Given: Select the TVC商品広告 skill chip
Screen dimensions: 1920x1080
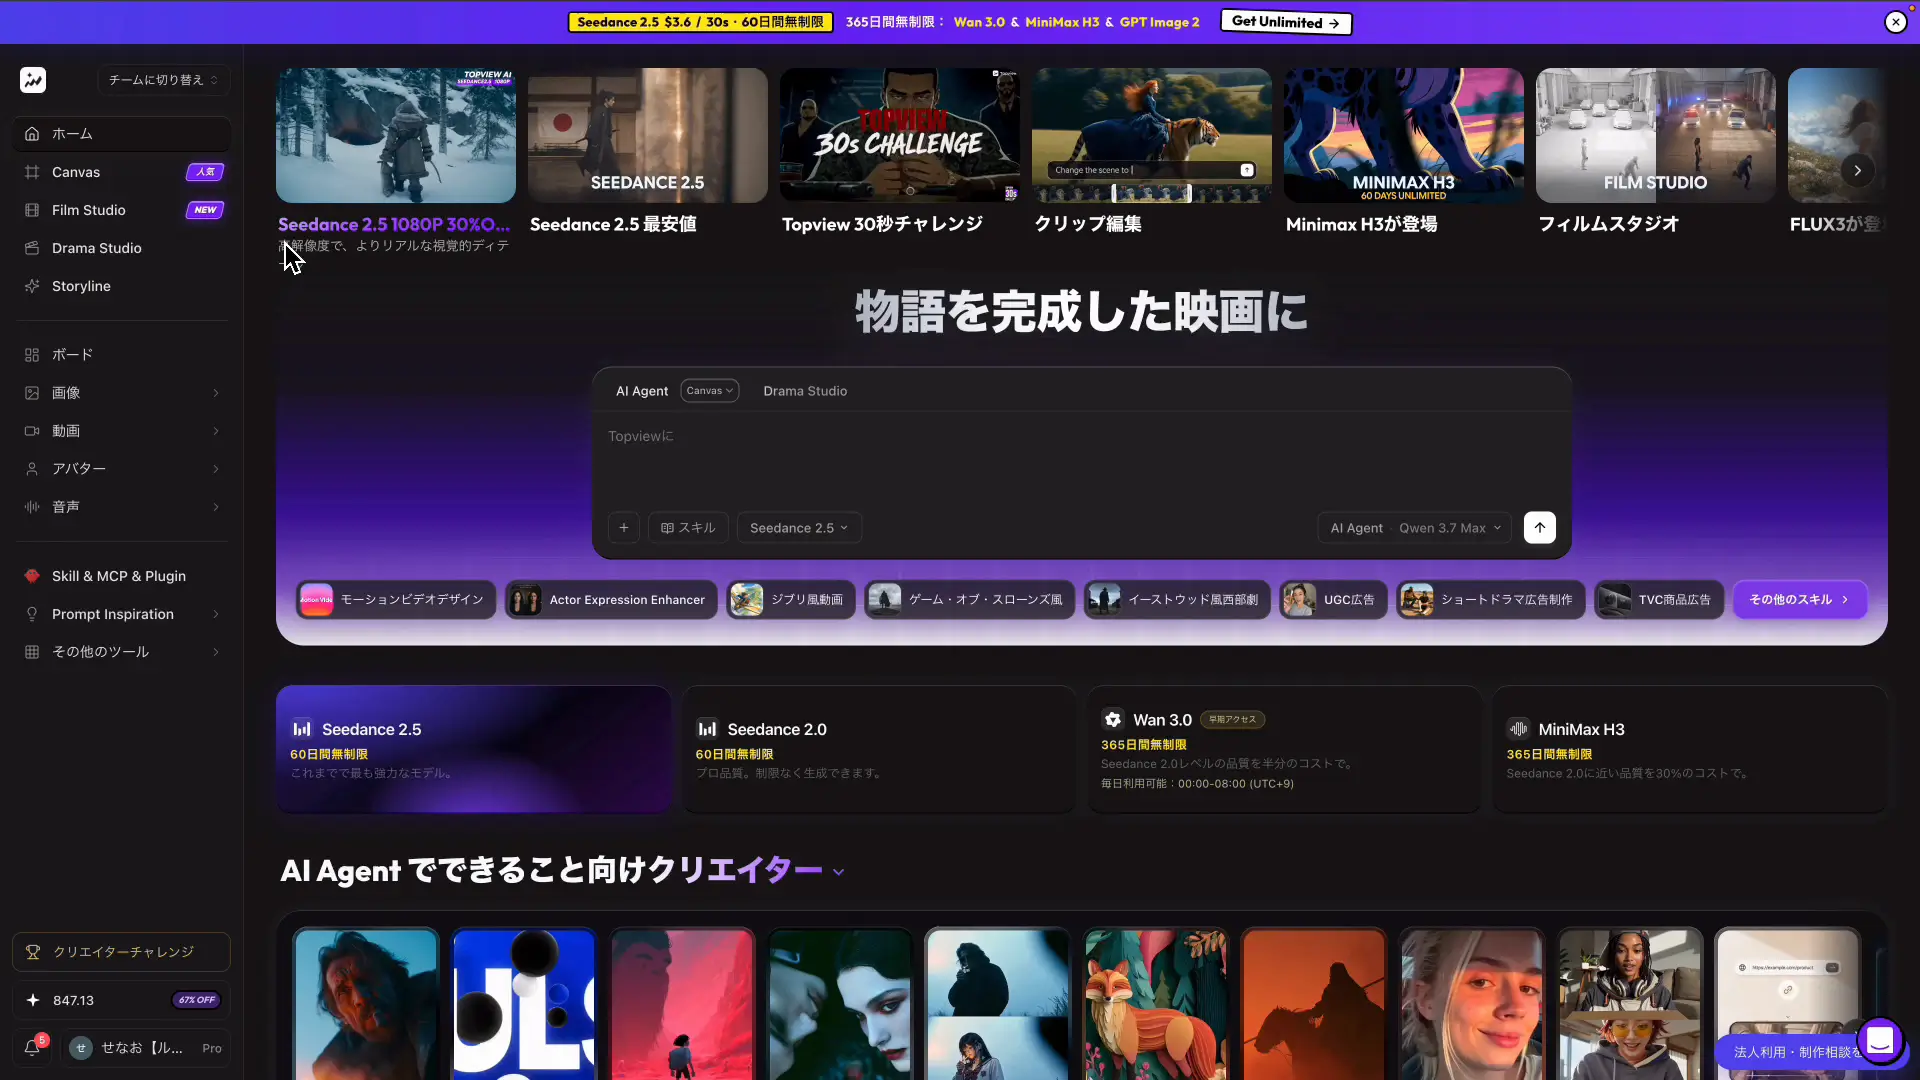Looking at the screenshot, I should click(1659, 600).
